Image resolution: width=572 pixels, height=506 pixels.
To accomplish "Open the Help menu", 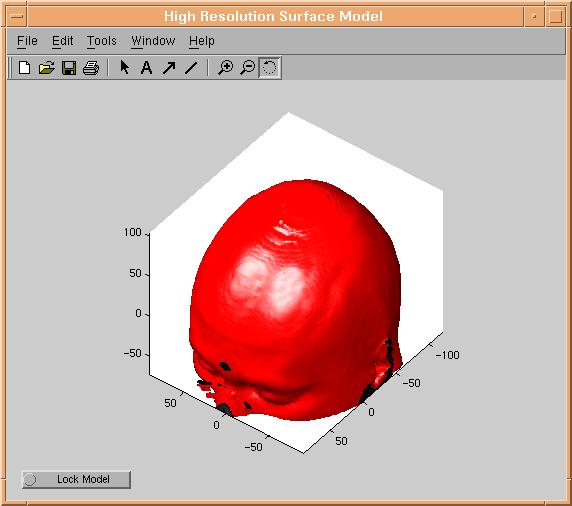I will pyautogui.click(x=201, y=41).
